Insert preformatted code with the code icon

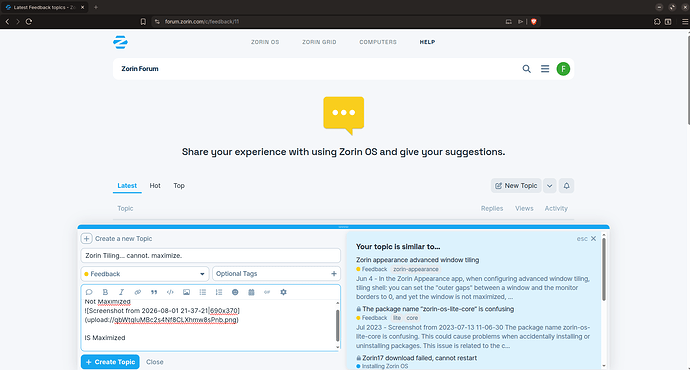(170, 292)
